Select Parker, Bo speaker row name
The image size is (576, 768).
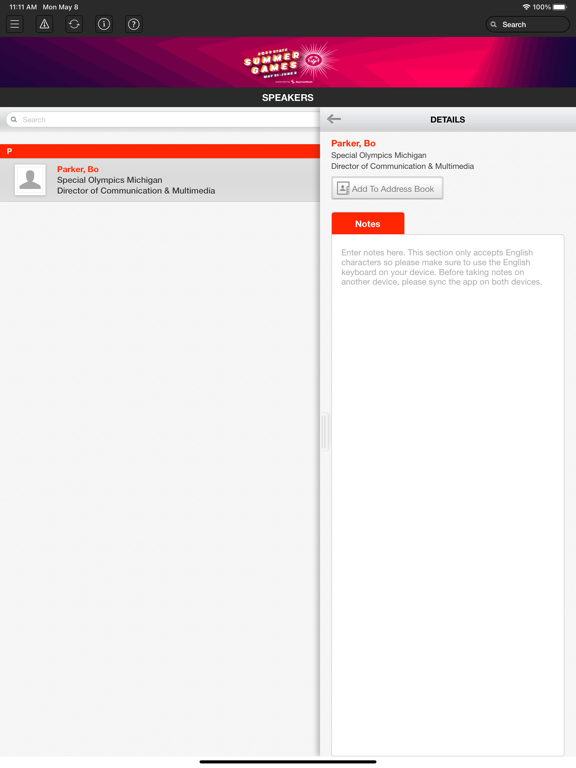(x=78, y=169)
